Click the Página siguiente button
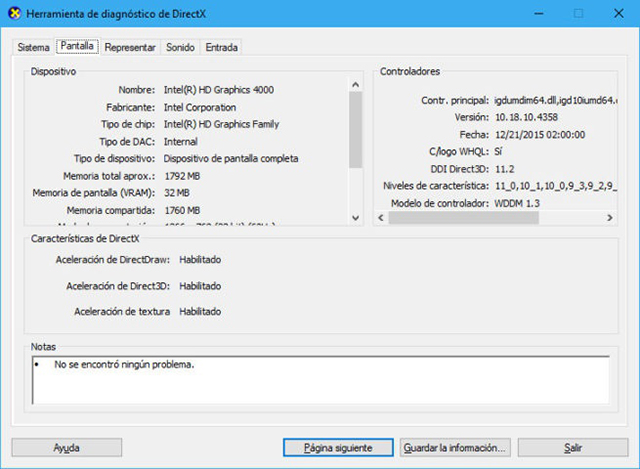 pos(338,448)
